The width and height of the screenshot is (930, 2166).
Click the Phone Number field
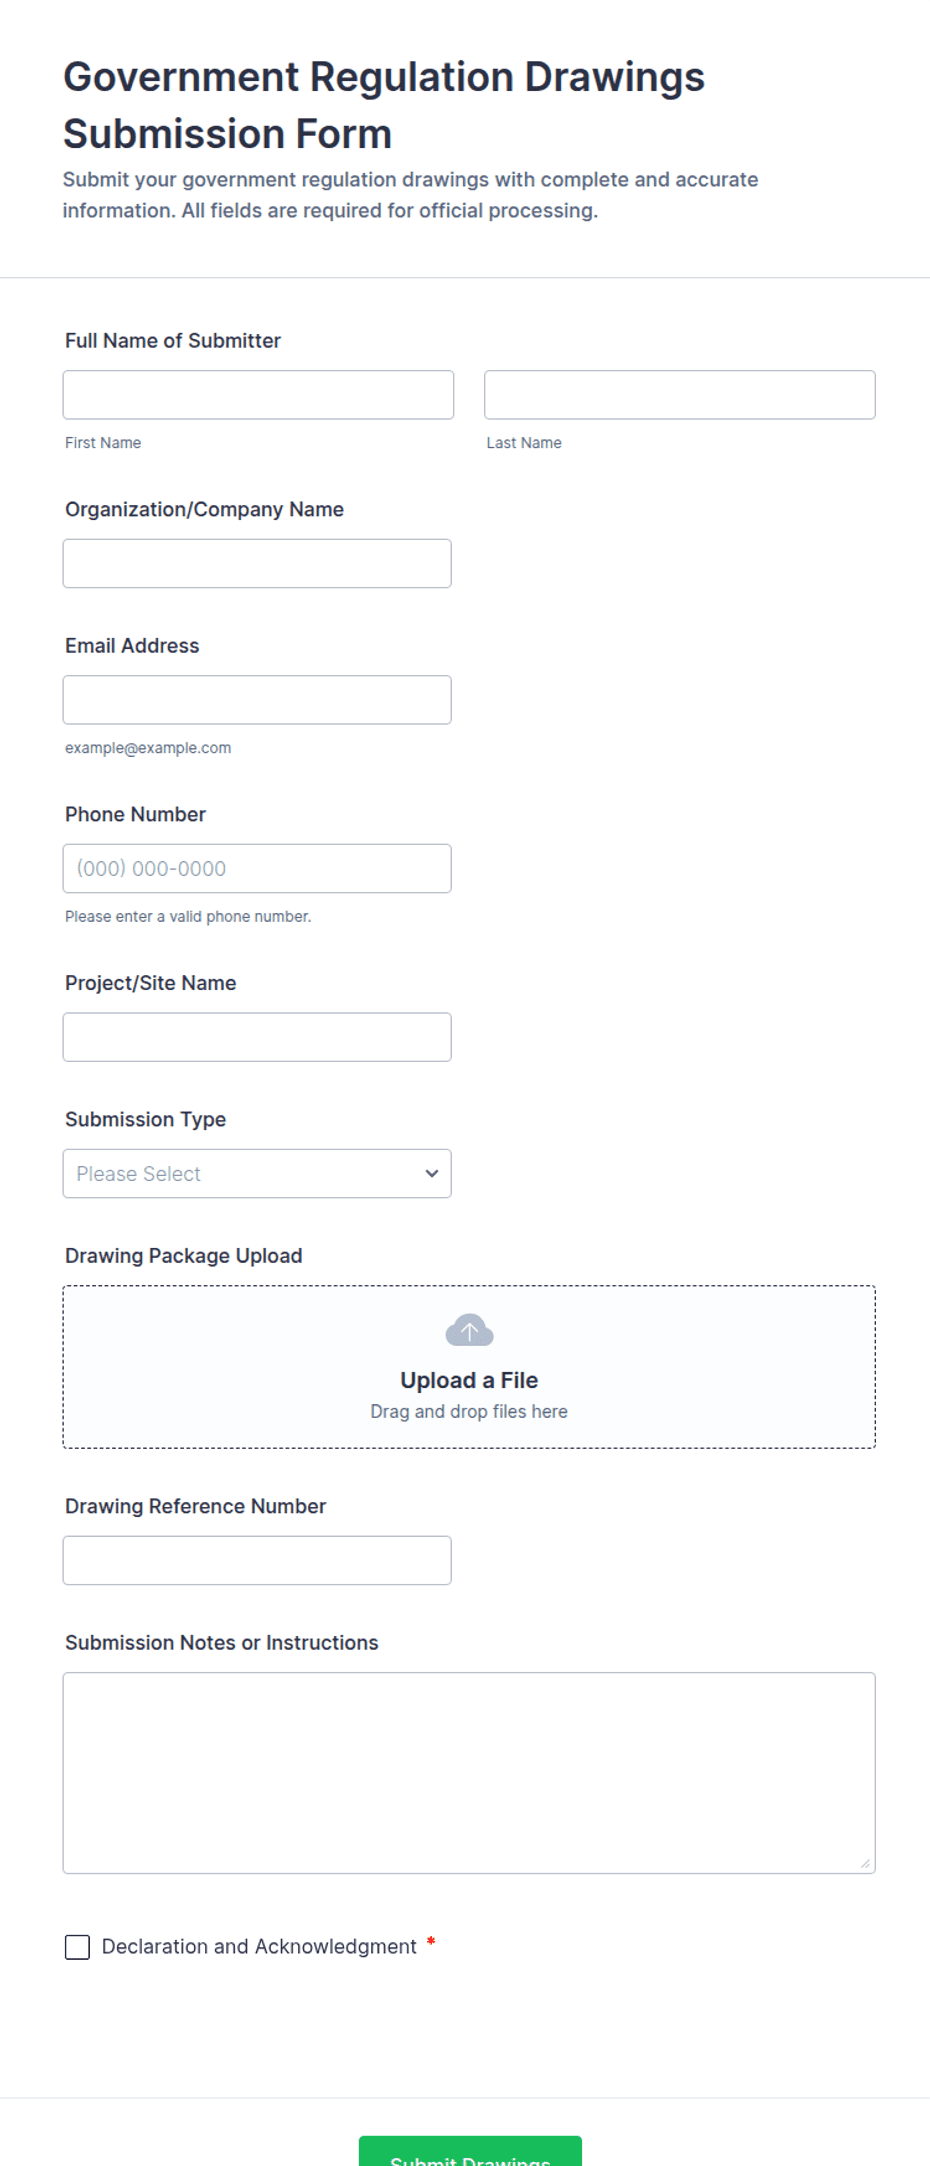click(257, 868)
